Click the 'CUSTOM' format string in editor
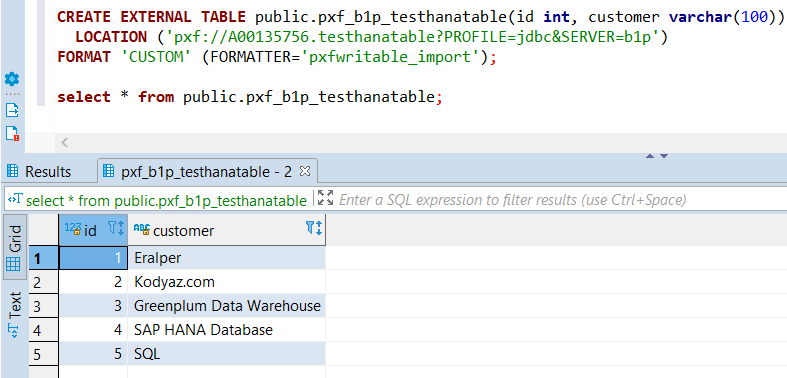Screen dimensions: 787x378 (x=157, y=57)
